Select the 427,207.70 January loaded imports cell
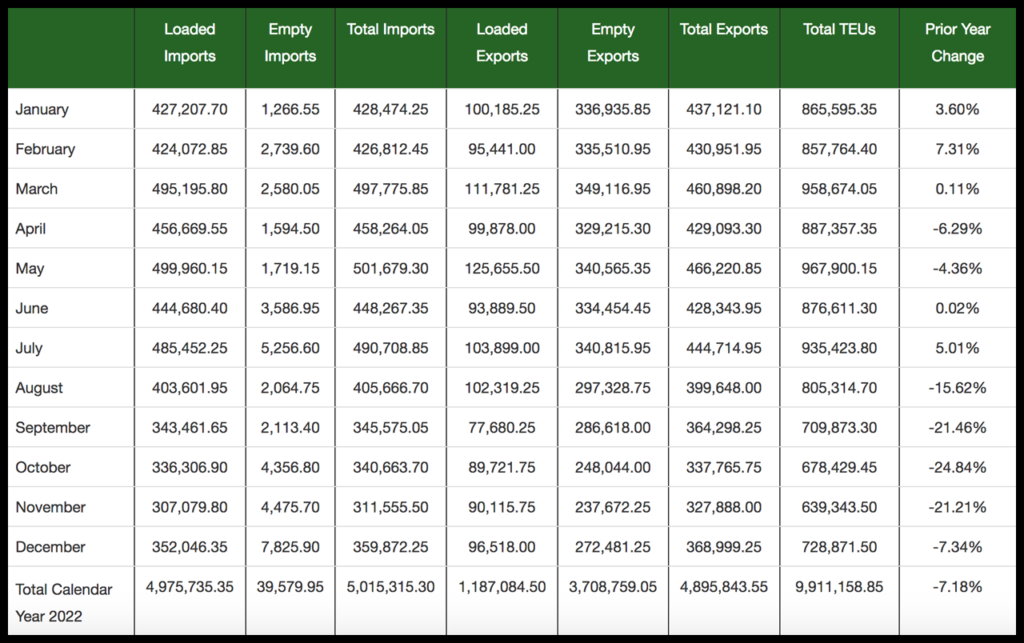Viewport: 1024px width, 643px height. 189,109
